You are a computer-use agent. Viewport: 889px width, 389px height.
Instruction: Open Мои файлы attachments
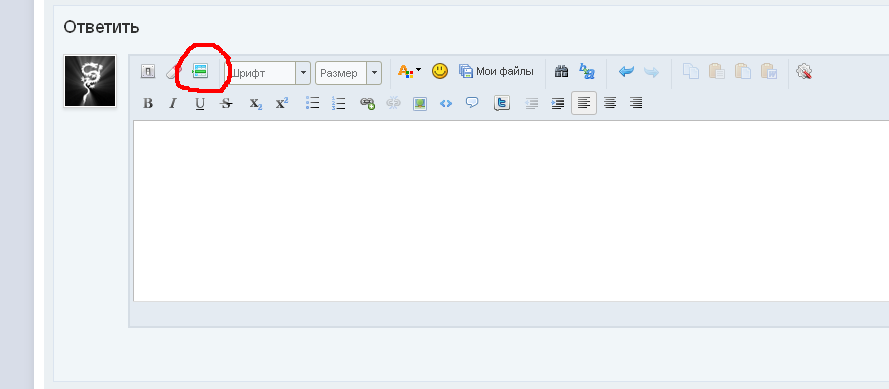(x=496, y=71)
